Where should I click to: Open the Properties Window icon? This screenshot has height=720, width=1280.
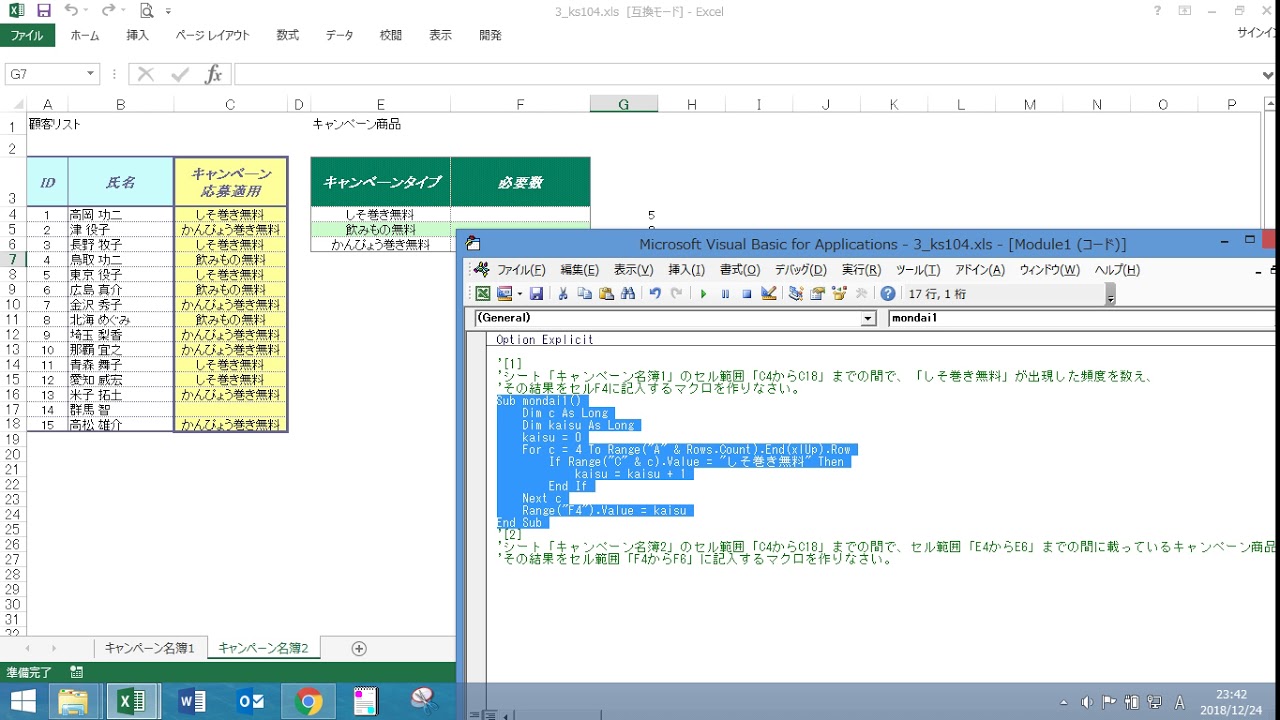click(x=818, y=294)
